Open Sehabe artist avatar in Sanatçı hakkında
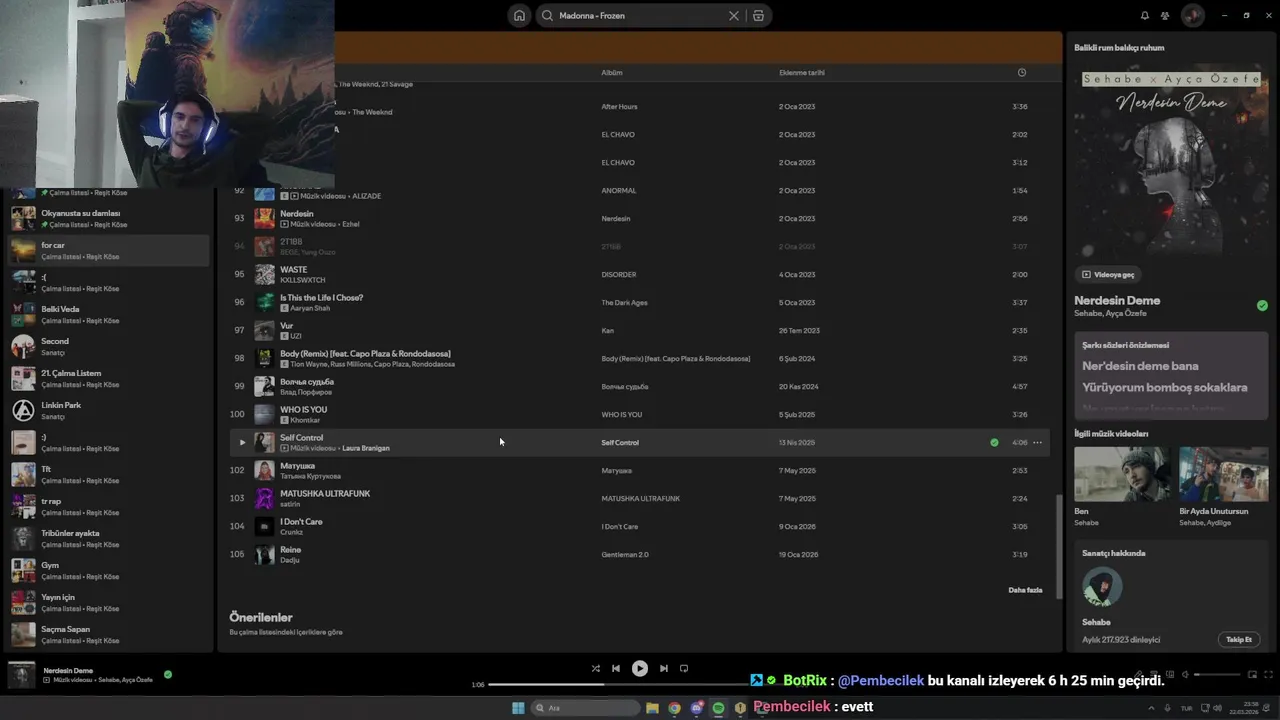The height and width of the screenshot is (720, 1280). tap(1102, 587)
